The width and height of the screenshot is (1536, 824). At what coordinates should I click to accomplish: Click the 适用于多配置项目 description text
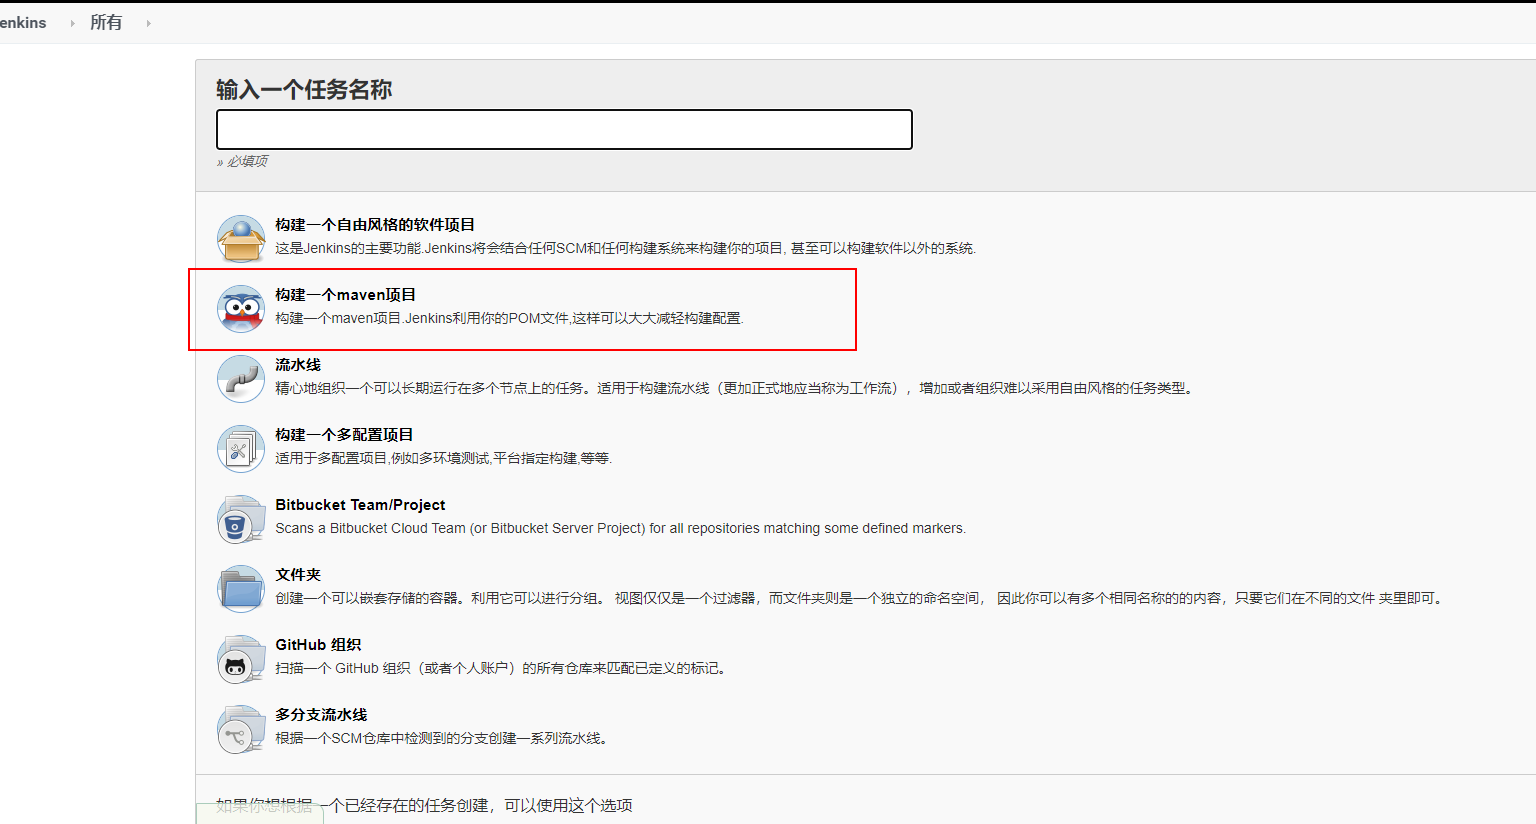pos(444,458)
